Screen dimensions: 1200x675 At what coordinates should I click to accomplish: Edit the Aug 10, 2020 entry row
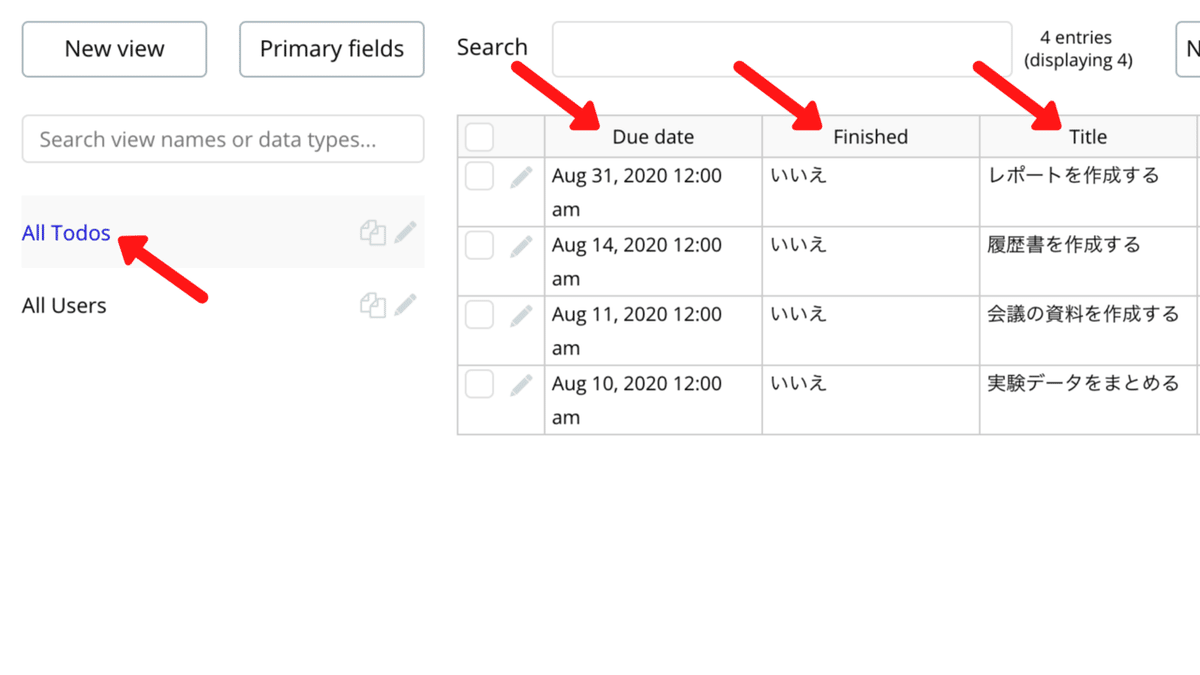(521, 385)
